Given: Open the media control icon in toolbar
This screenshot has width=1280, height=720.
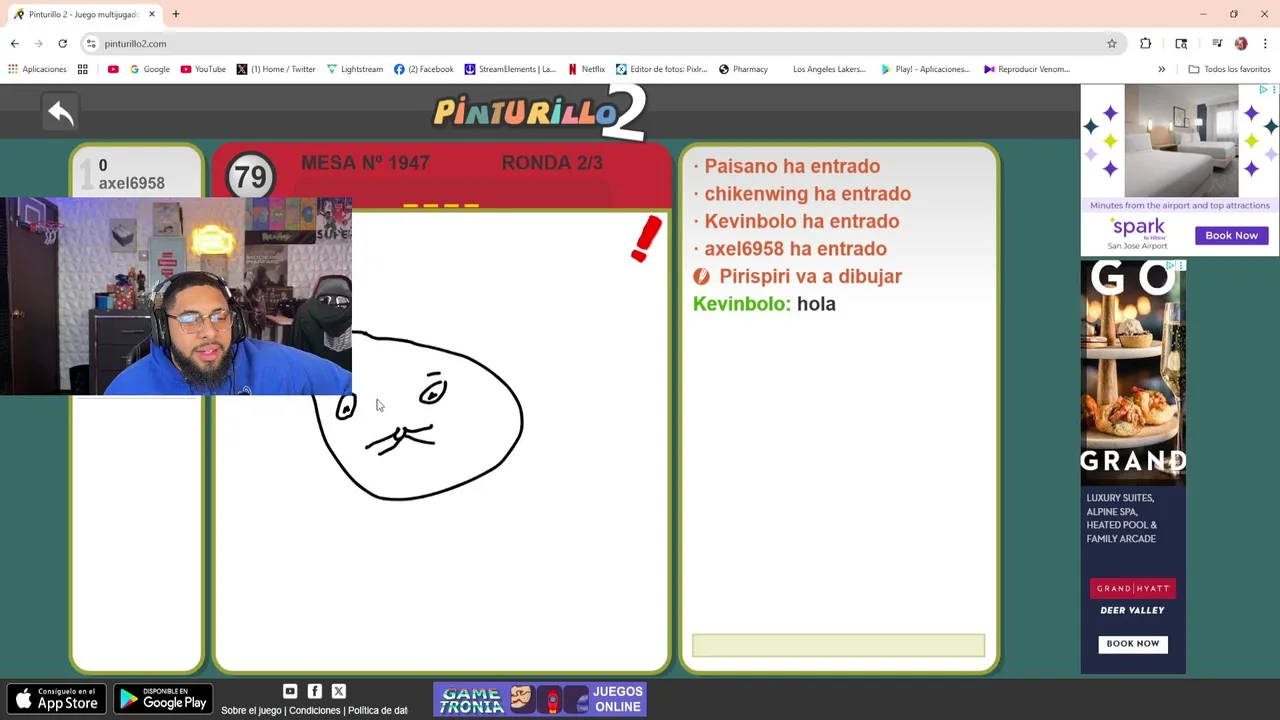Looking at the screenshot, I should (x=1217, y=43).
